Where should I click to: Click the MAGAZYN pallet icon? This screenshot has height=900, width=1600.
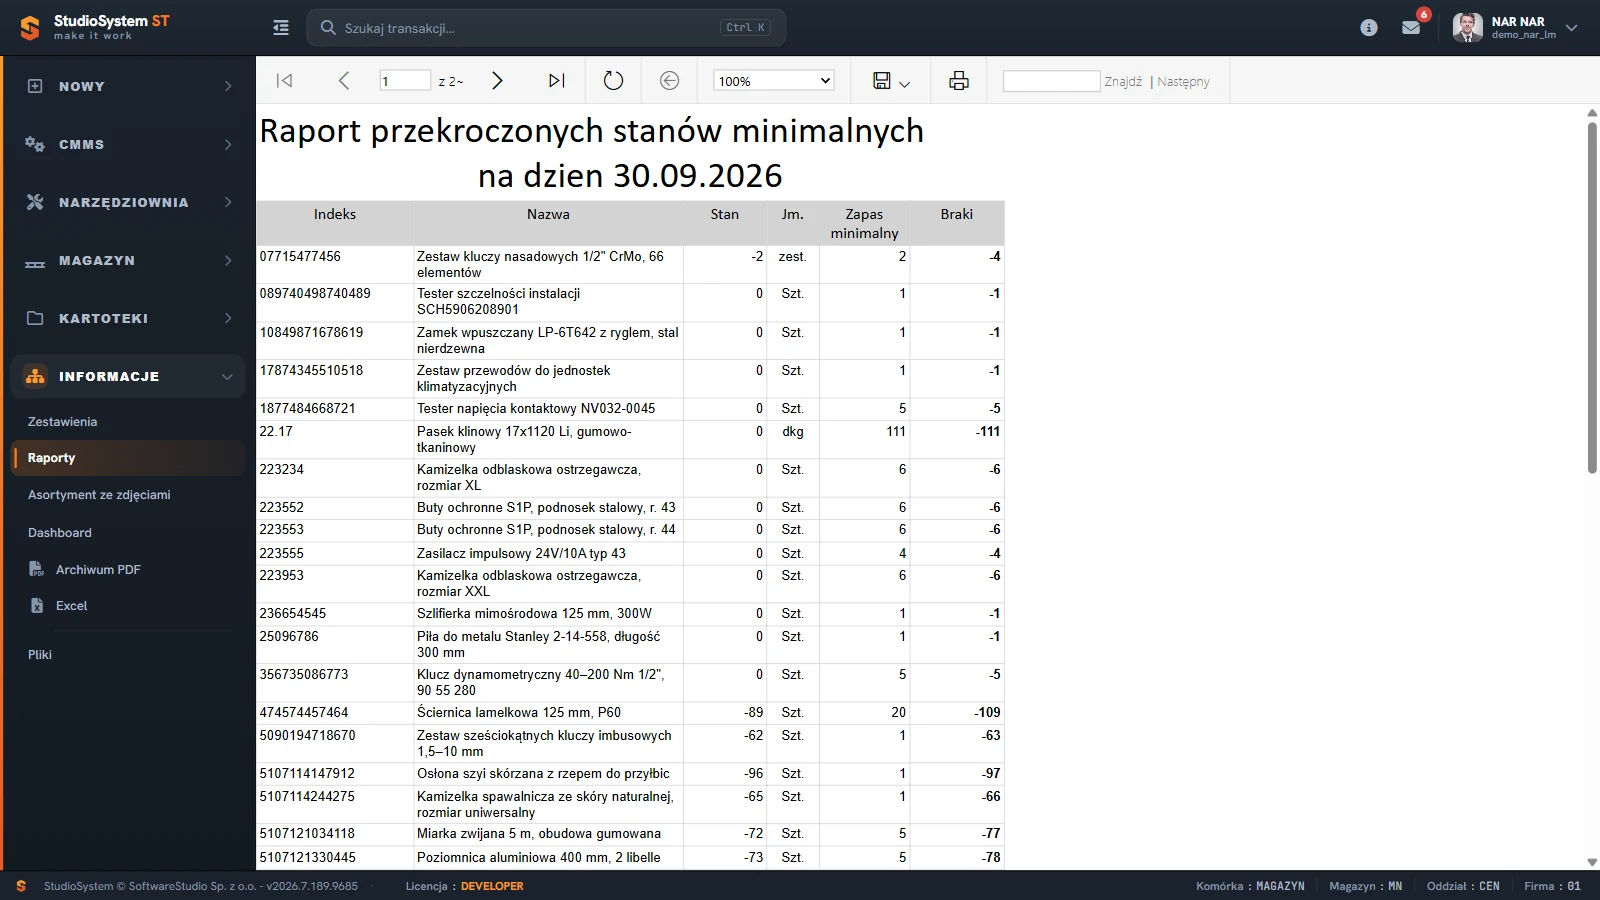coord(35,263)
